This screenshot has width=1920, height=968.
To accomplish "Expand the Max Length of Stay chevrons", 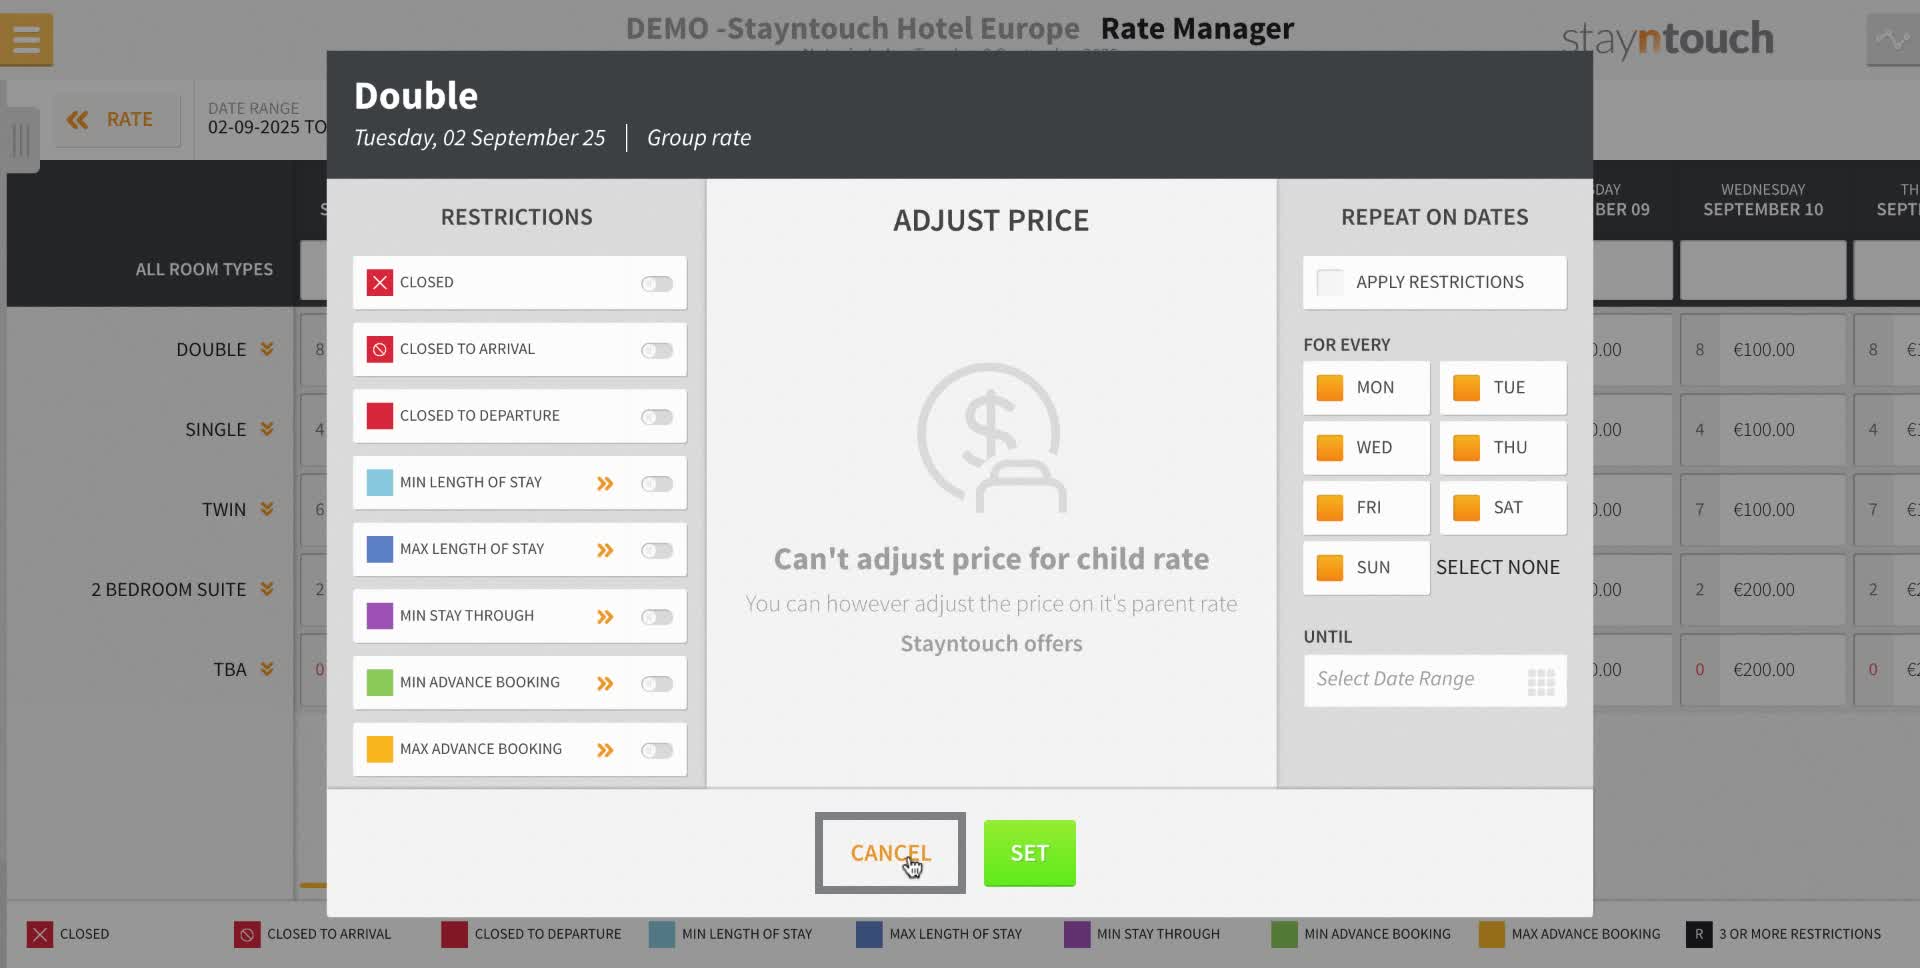I will point(605,551).
